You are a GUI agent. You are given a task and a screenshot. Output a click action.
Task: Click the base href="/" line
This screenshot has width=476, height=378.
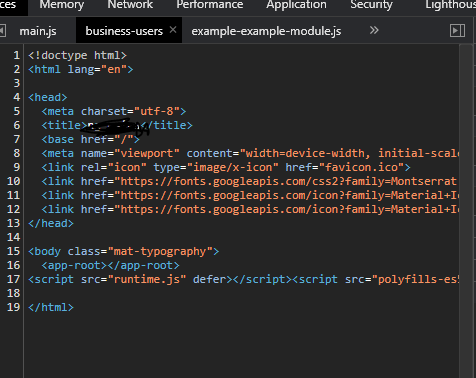[91, 139]
